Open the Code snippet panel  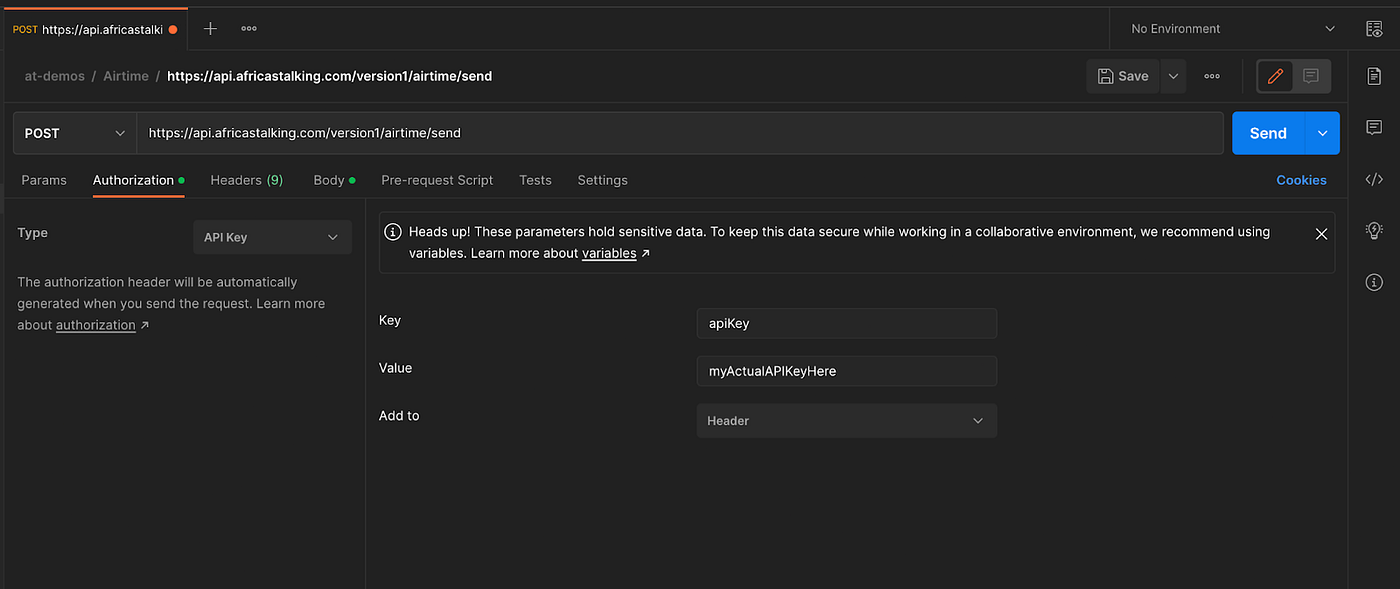point(1374,179)
